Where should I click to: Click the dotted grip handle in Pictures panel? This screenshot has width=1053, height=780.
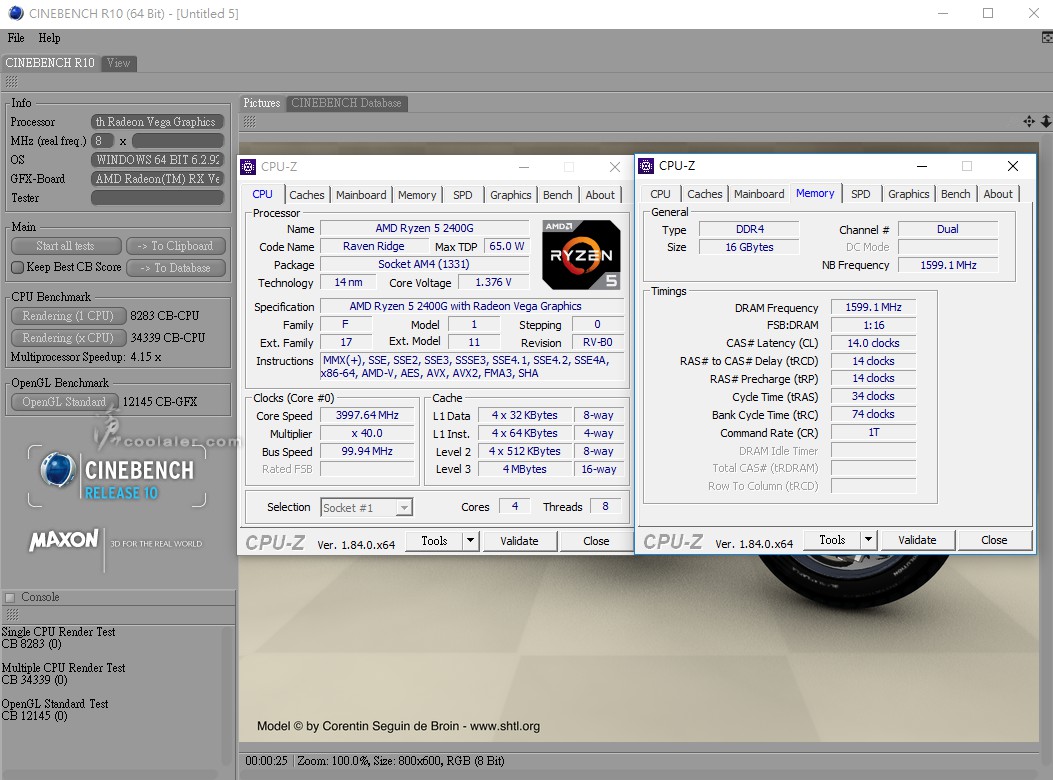click(x=249, y=122)
